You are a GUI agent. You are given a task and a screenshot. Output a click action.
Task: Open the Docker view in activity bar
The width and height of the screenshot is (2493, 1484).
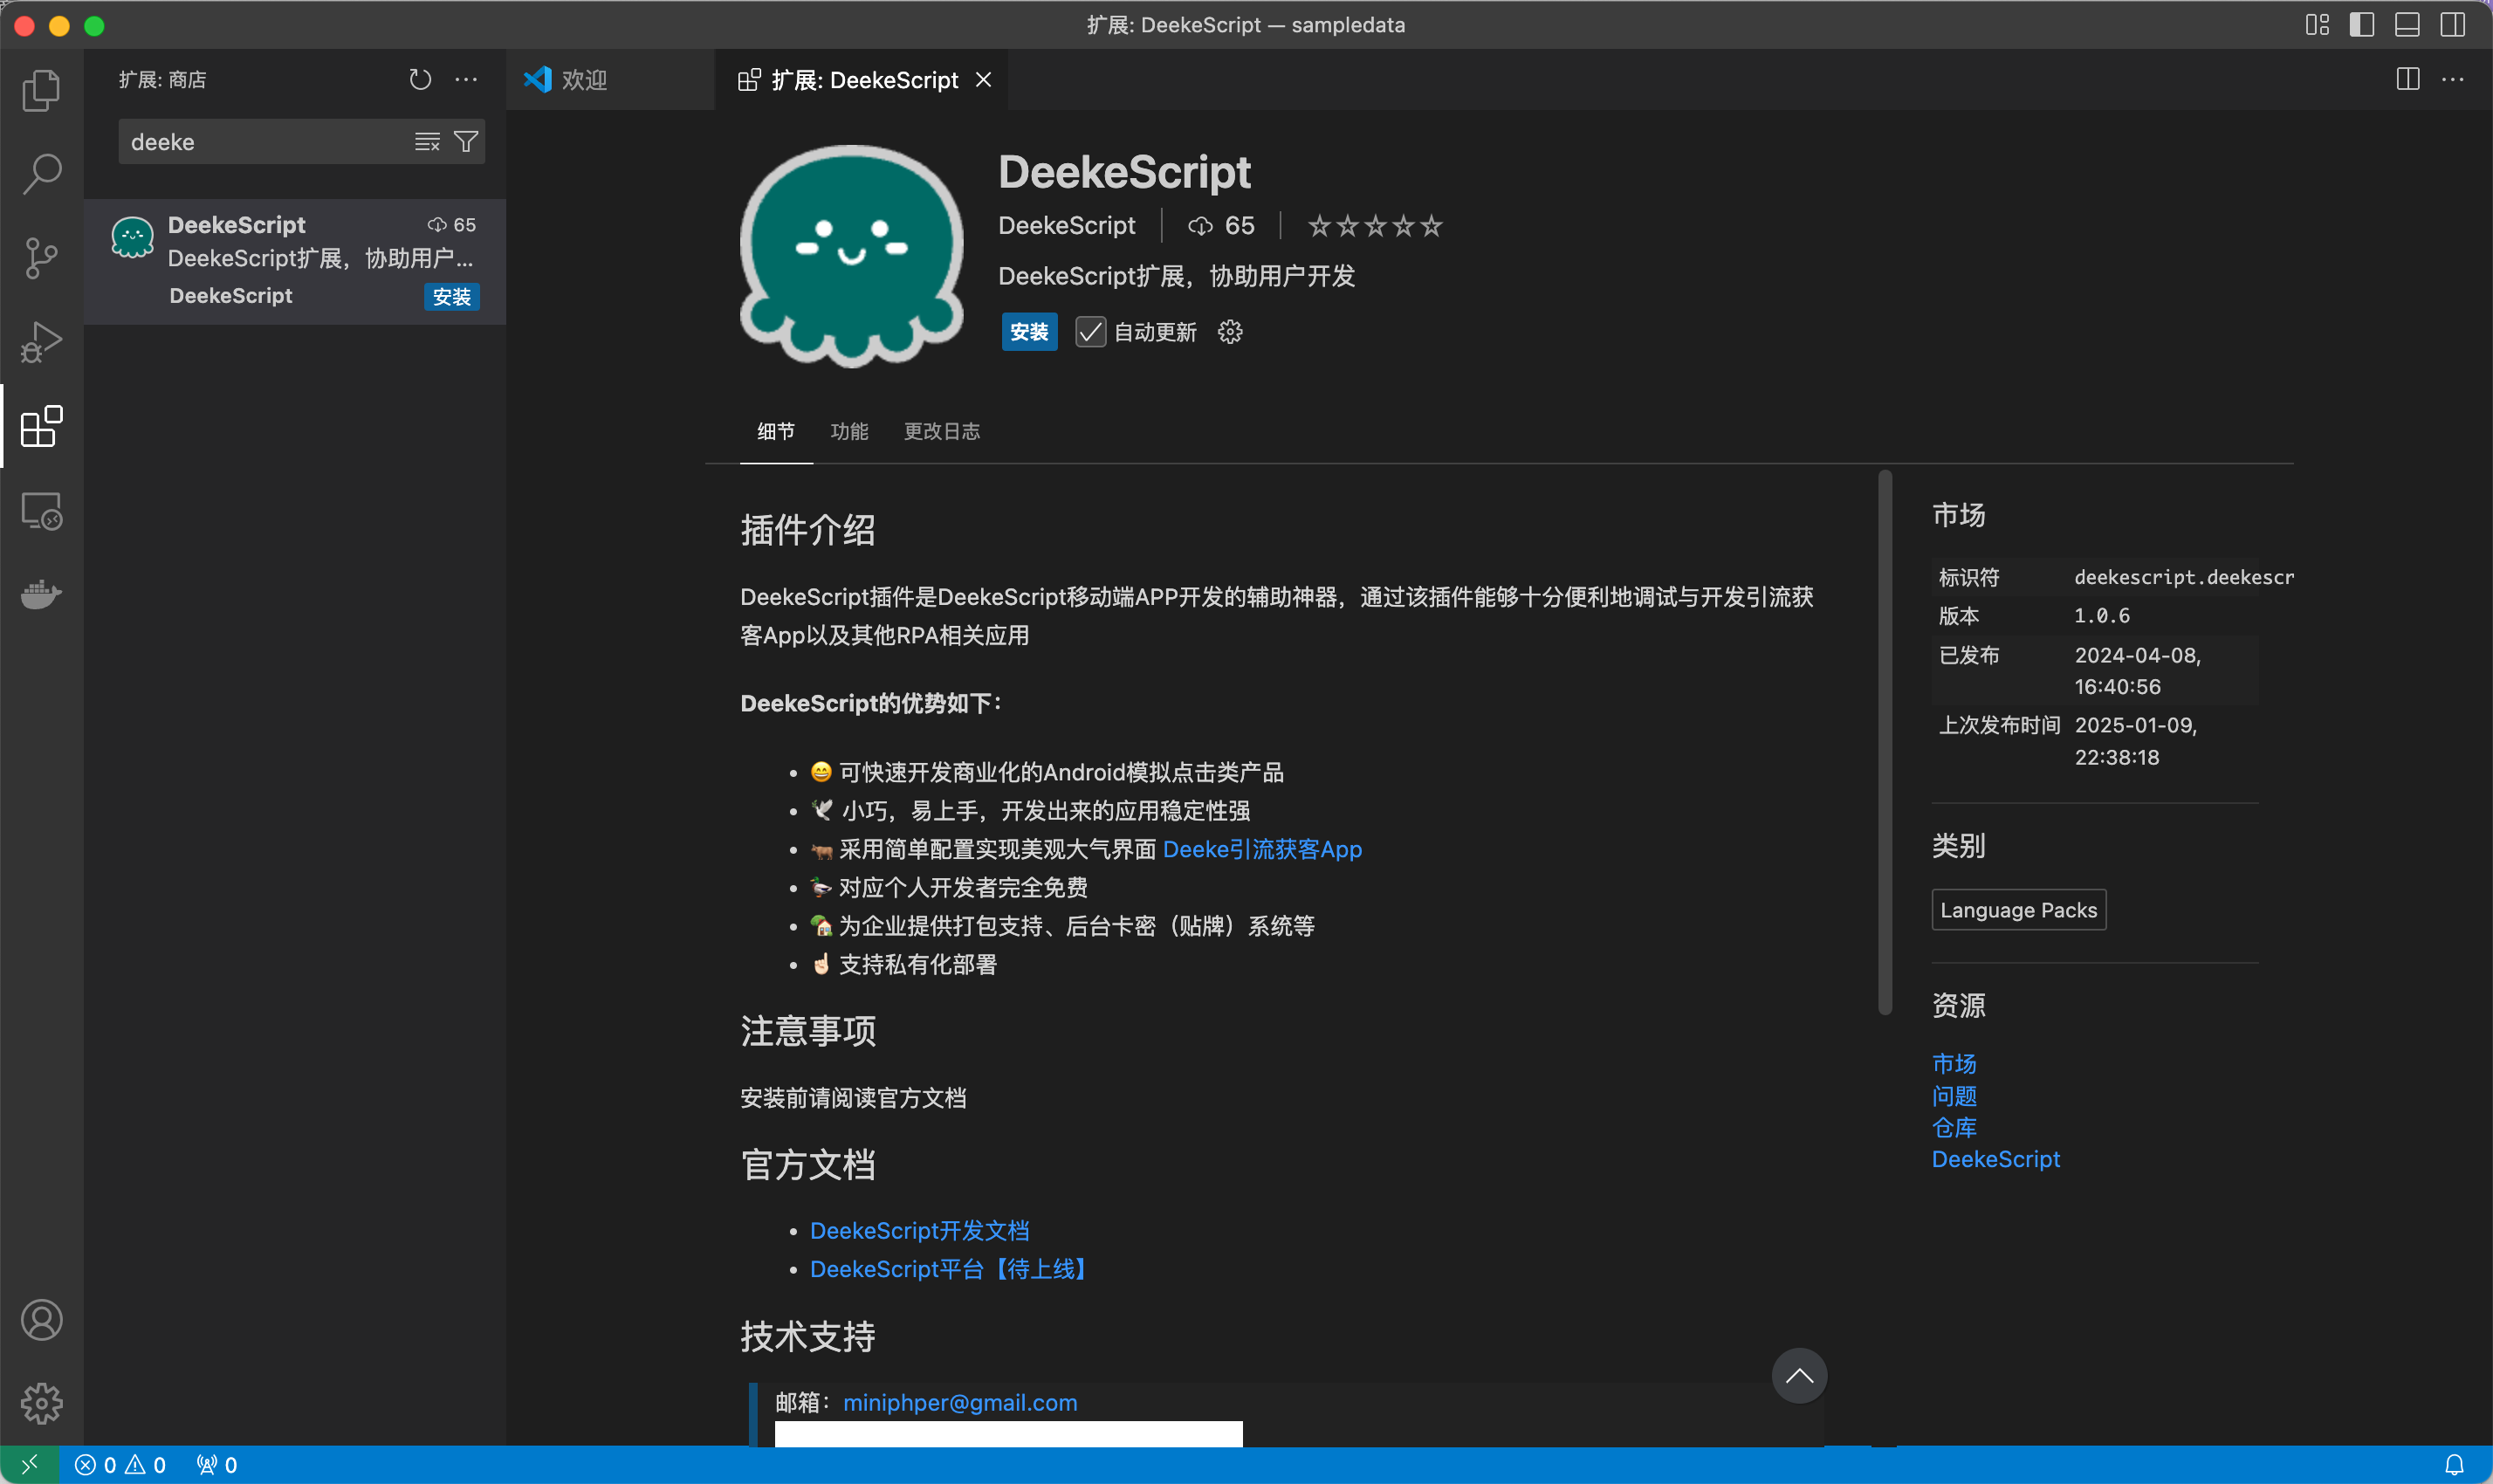click(41, 595)
